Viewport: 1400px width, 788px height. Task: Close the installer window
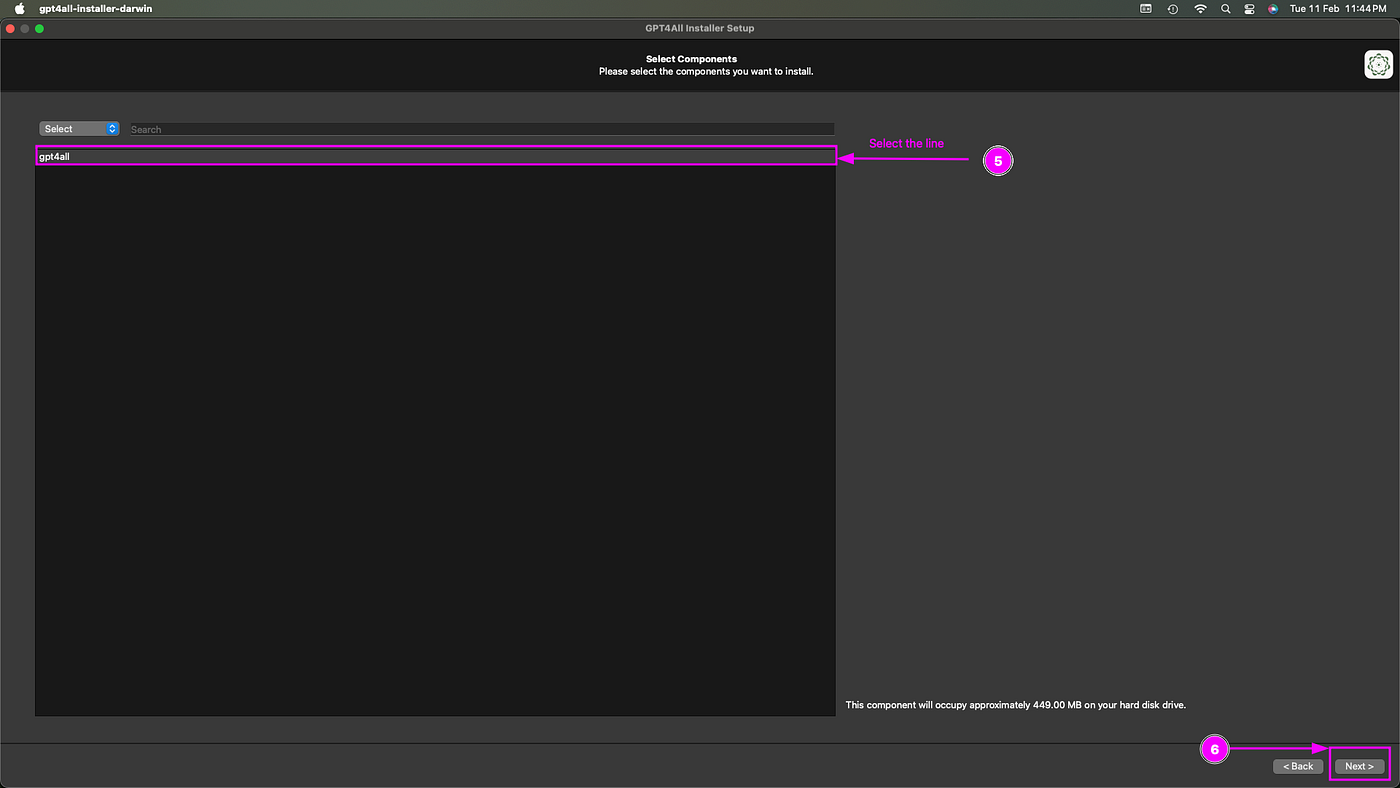click(11, 28)
